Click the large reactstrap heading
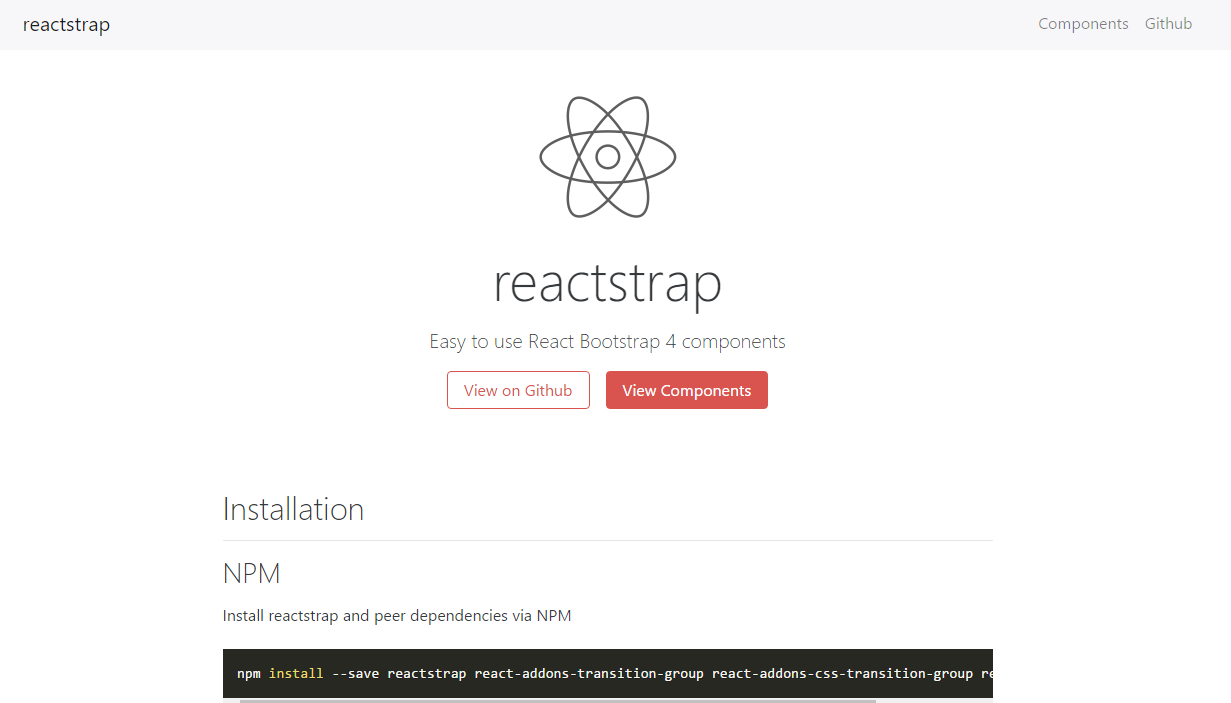Image resolution: width=1231 pixels, height=703 pixels. coord(608,284)
